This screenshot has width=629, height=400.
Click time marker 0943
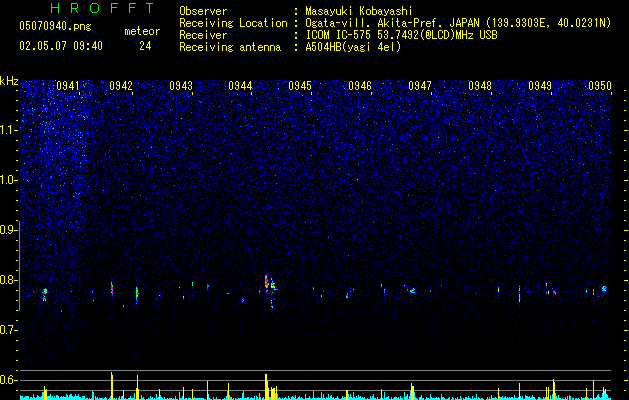point(181,86)
